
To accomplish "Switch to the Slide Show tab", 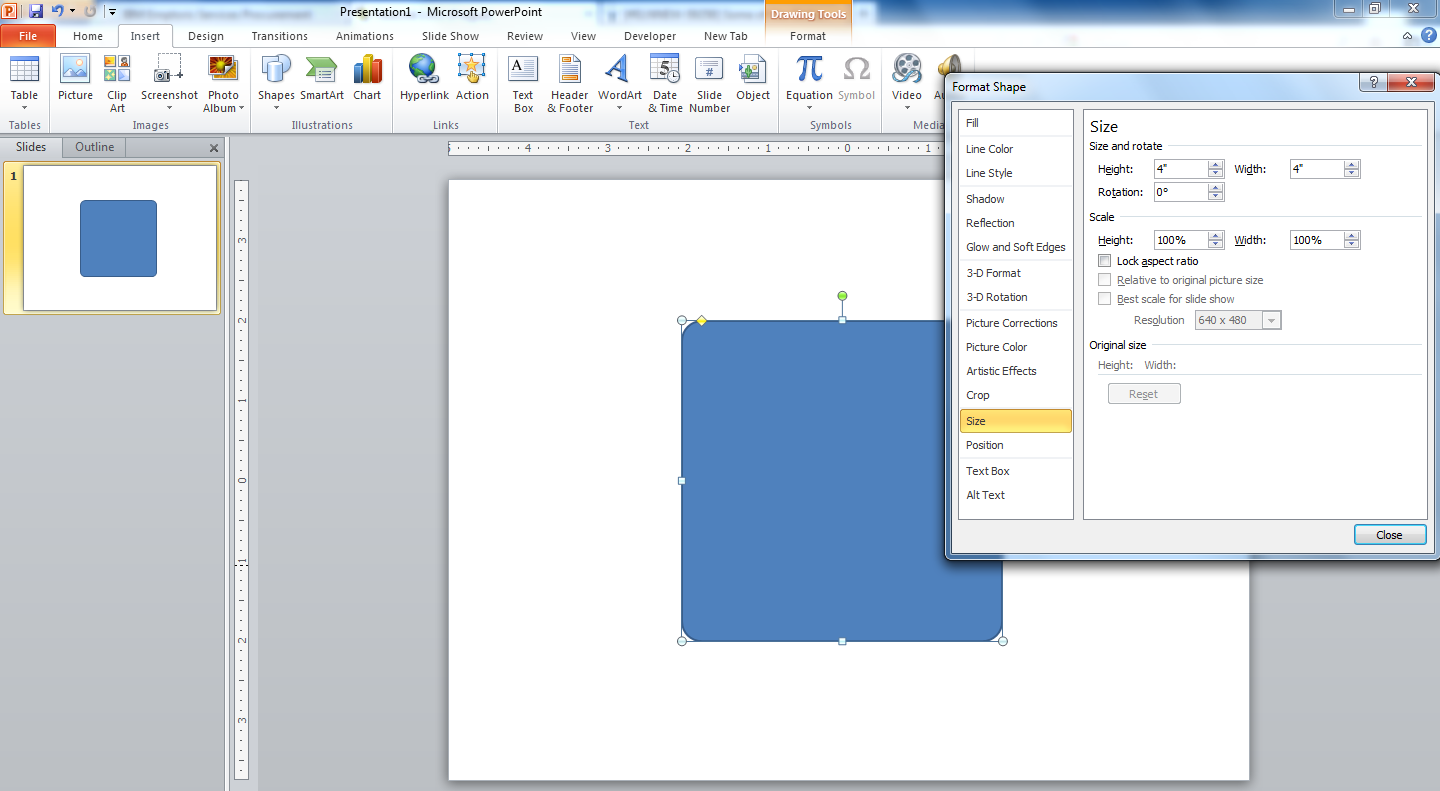I will (x=450, y=36).
